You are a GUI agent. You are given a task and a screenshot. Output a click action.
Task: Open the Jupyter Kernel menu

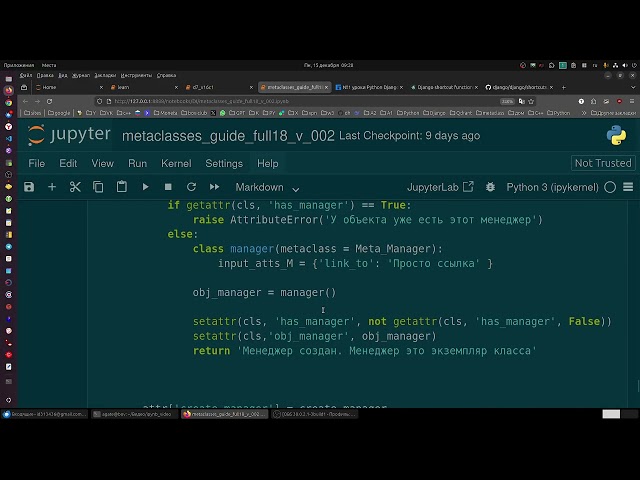[x=176, y=163]
